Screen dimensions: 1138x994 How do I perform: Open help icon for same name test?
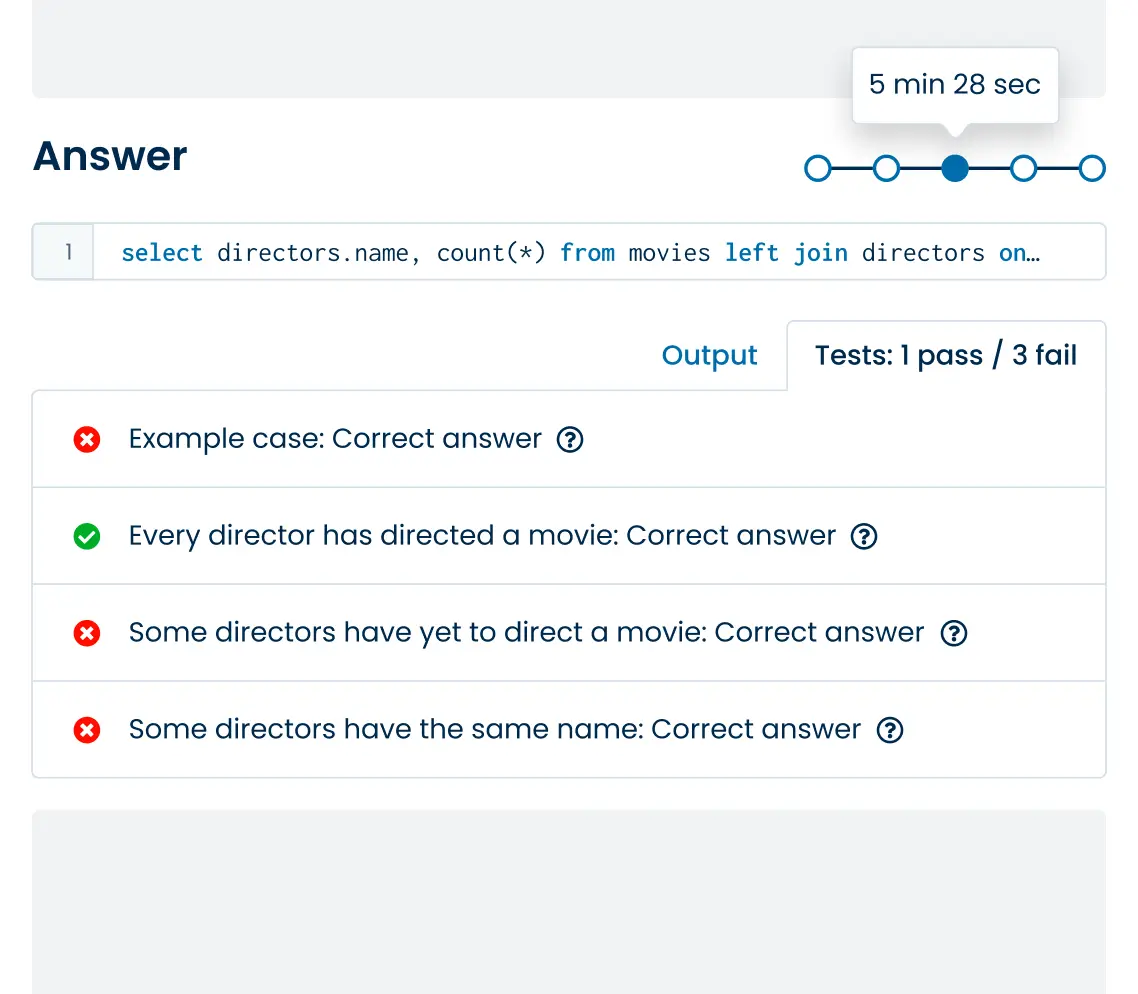(x=889, y=730)
